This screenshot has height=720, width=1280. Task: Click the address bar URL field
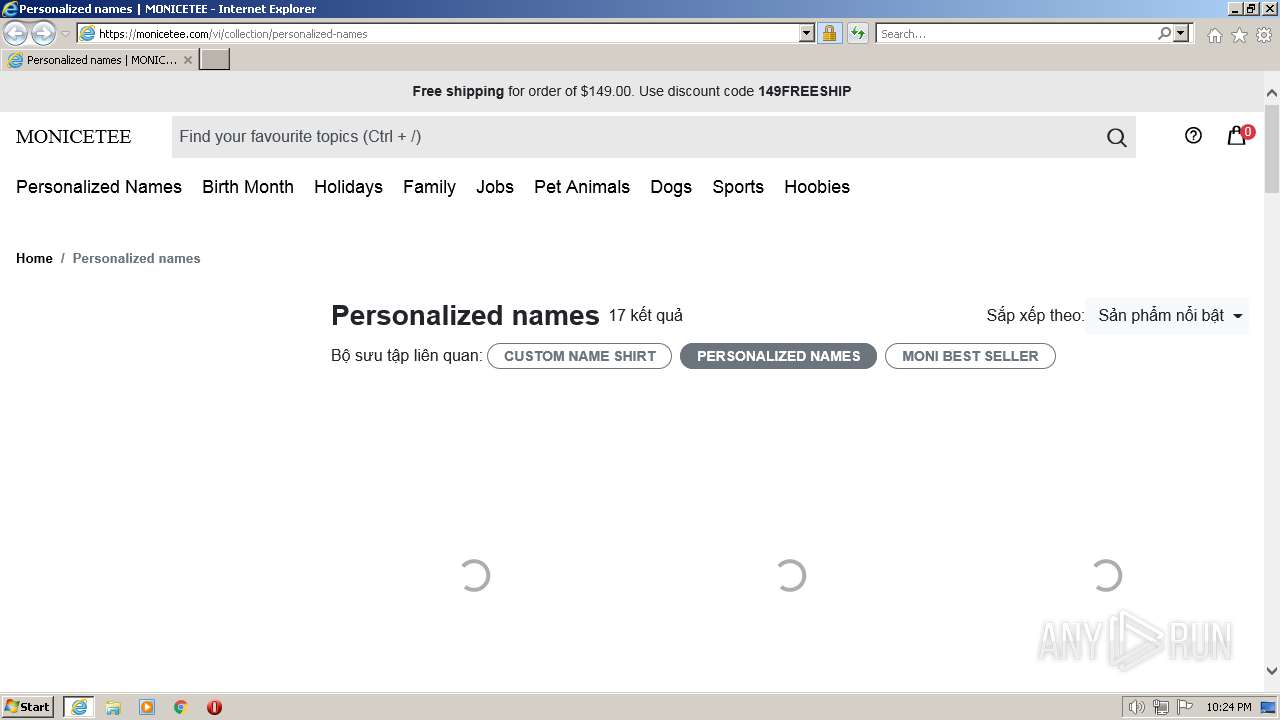point(447,33)
